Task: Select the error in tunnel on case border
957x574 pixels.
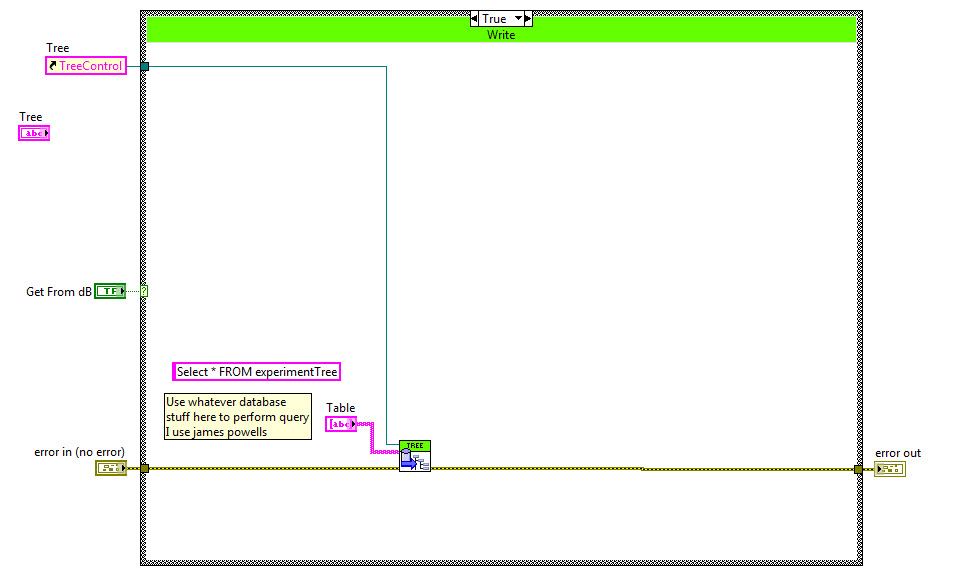Action: click(x=145, y=468)
